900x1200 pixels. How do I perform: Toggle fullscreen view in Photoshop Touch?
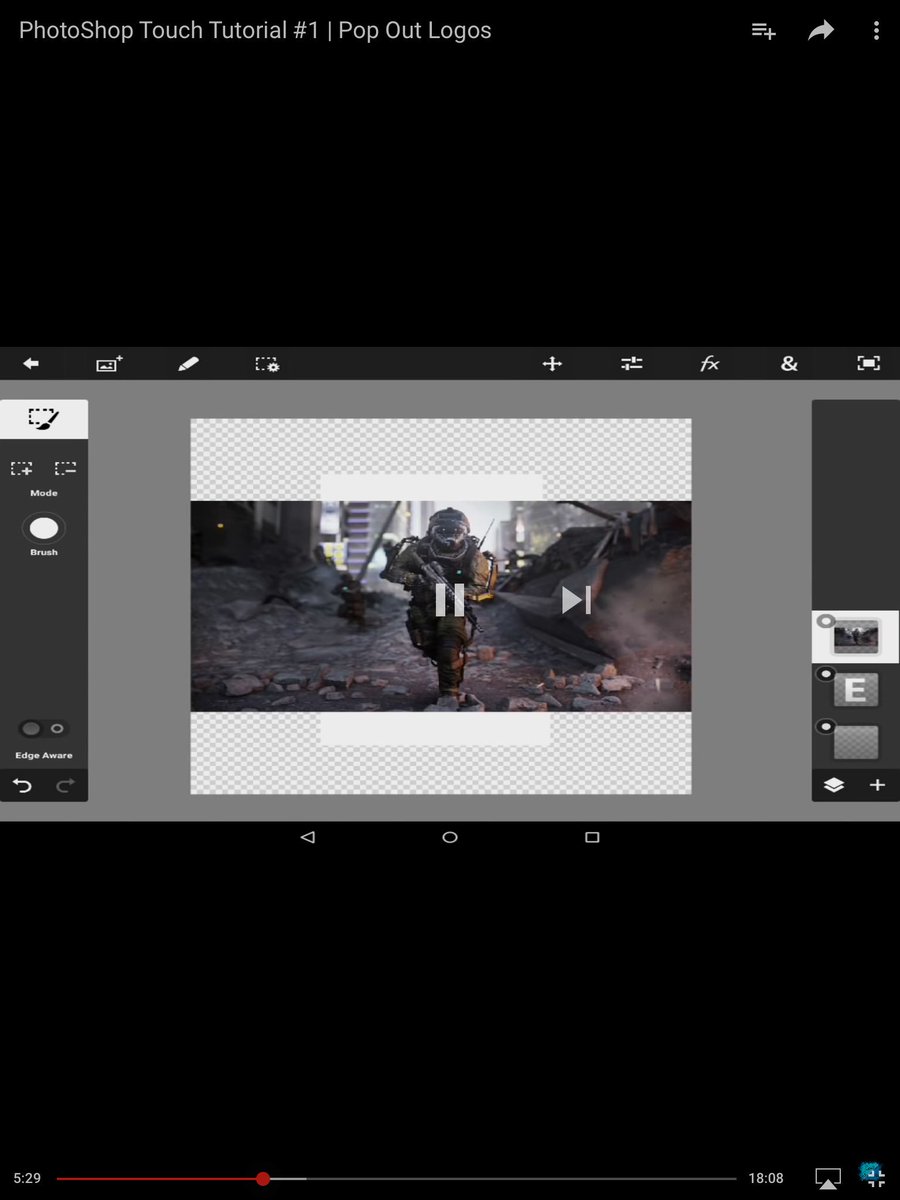(869, 364)
